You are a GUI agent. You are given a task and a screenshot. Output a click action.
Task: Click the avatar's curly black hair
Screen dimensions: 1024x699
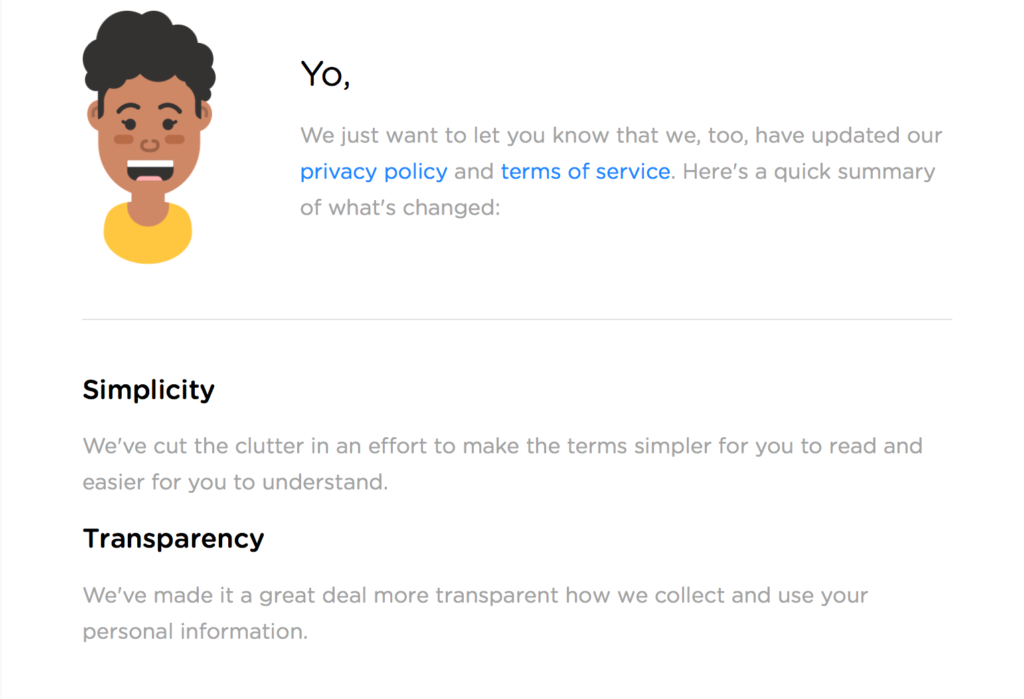click(x=150, y=49)
